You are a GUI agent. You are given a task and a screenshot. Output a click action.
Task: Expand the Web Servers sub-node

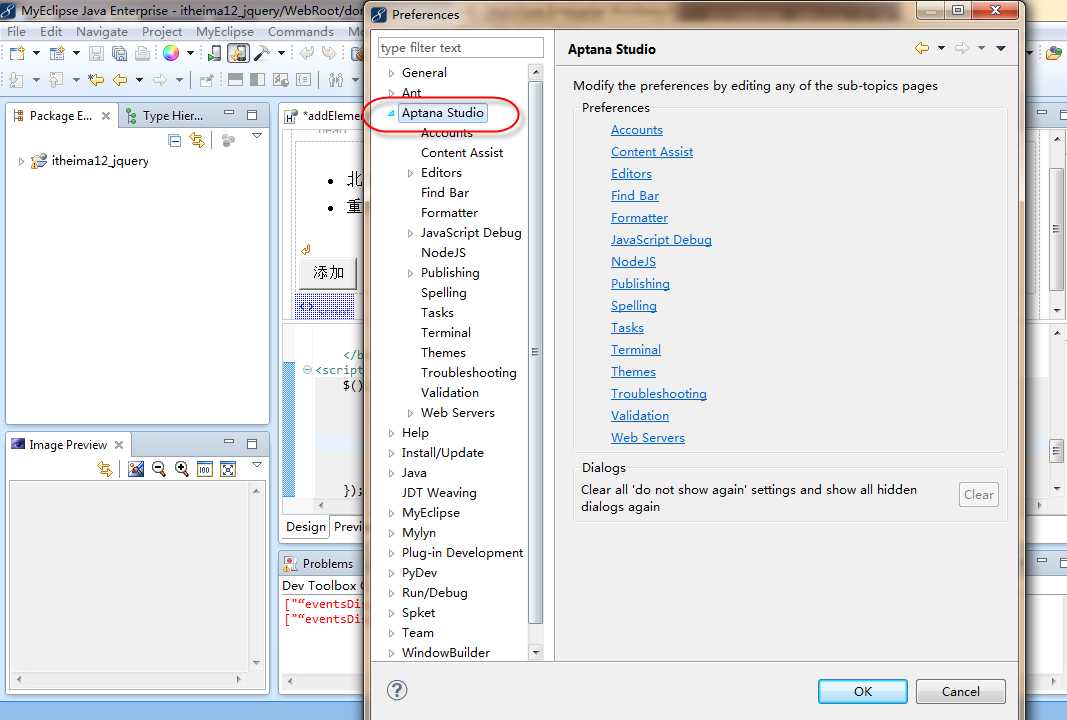[410, 413]
